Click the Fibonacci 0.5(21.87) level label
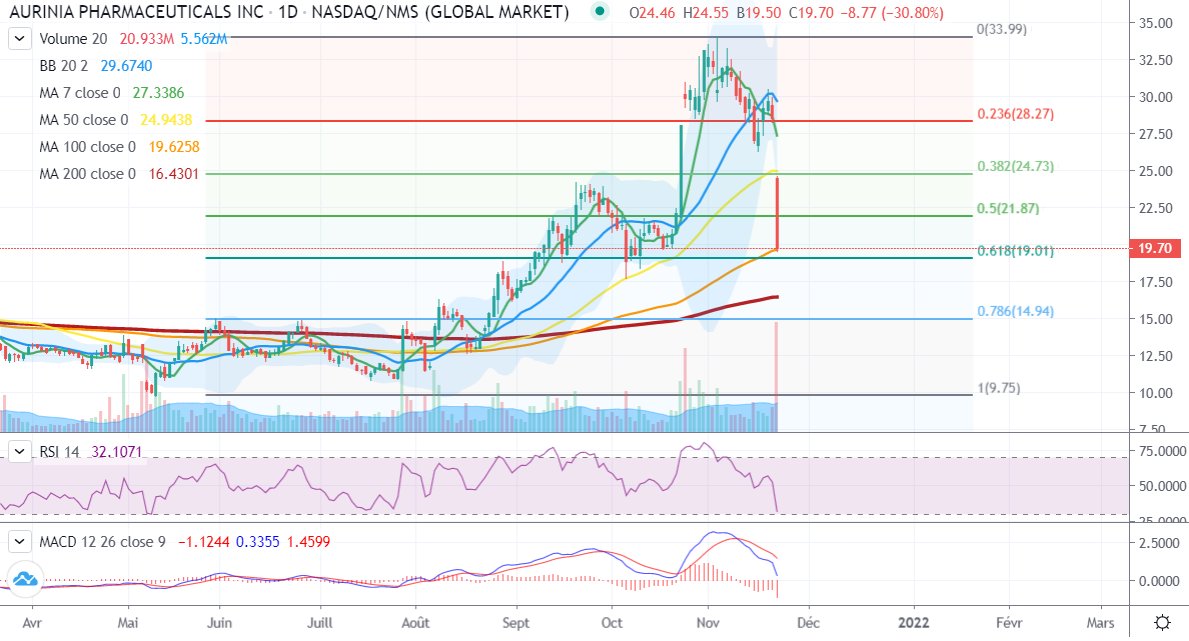Image resolution: width=1189 pixels, height=641 pixels. pos(1008,208)
